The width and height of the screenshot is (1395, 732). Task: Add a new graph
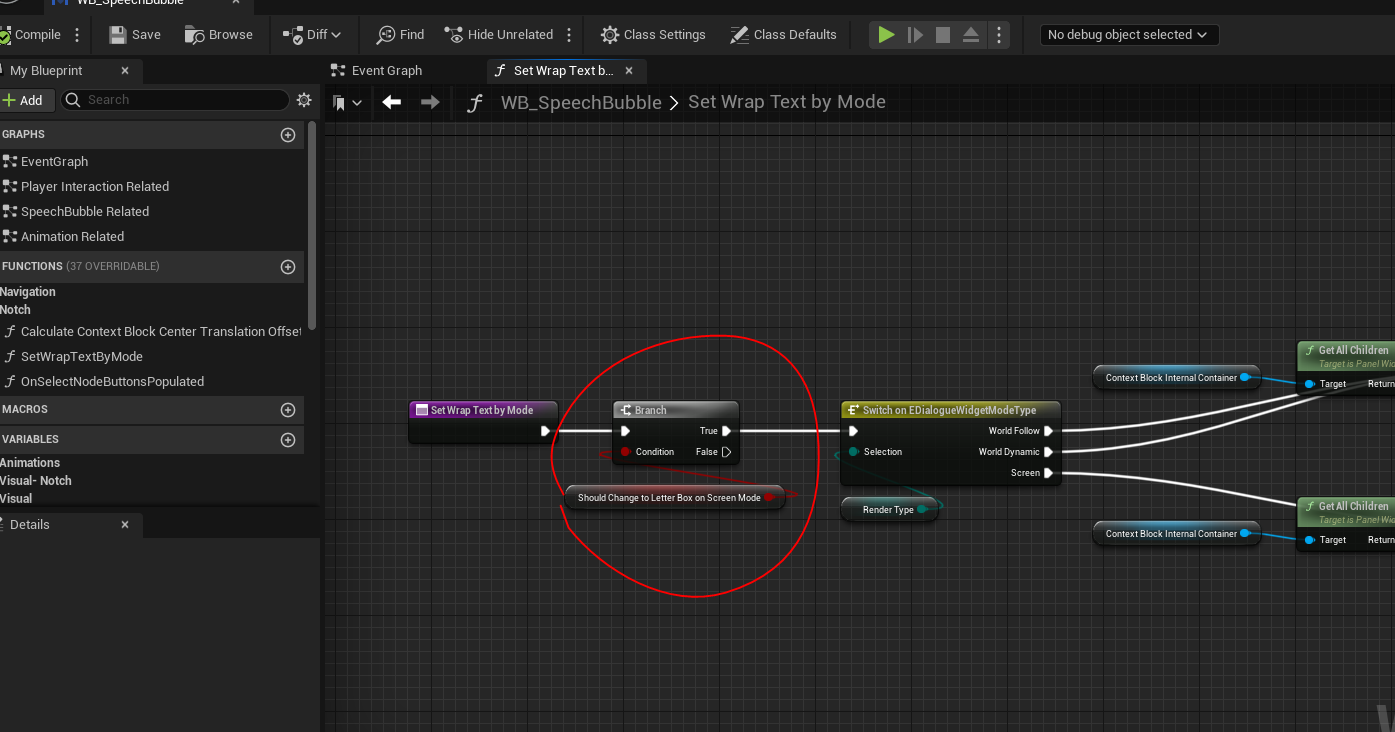[x=288, y=135]
